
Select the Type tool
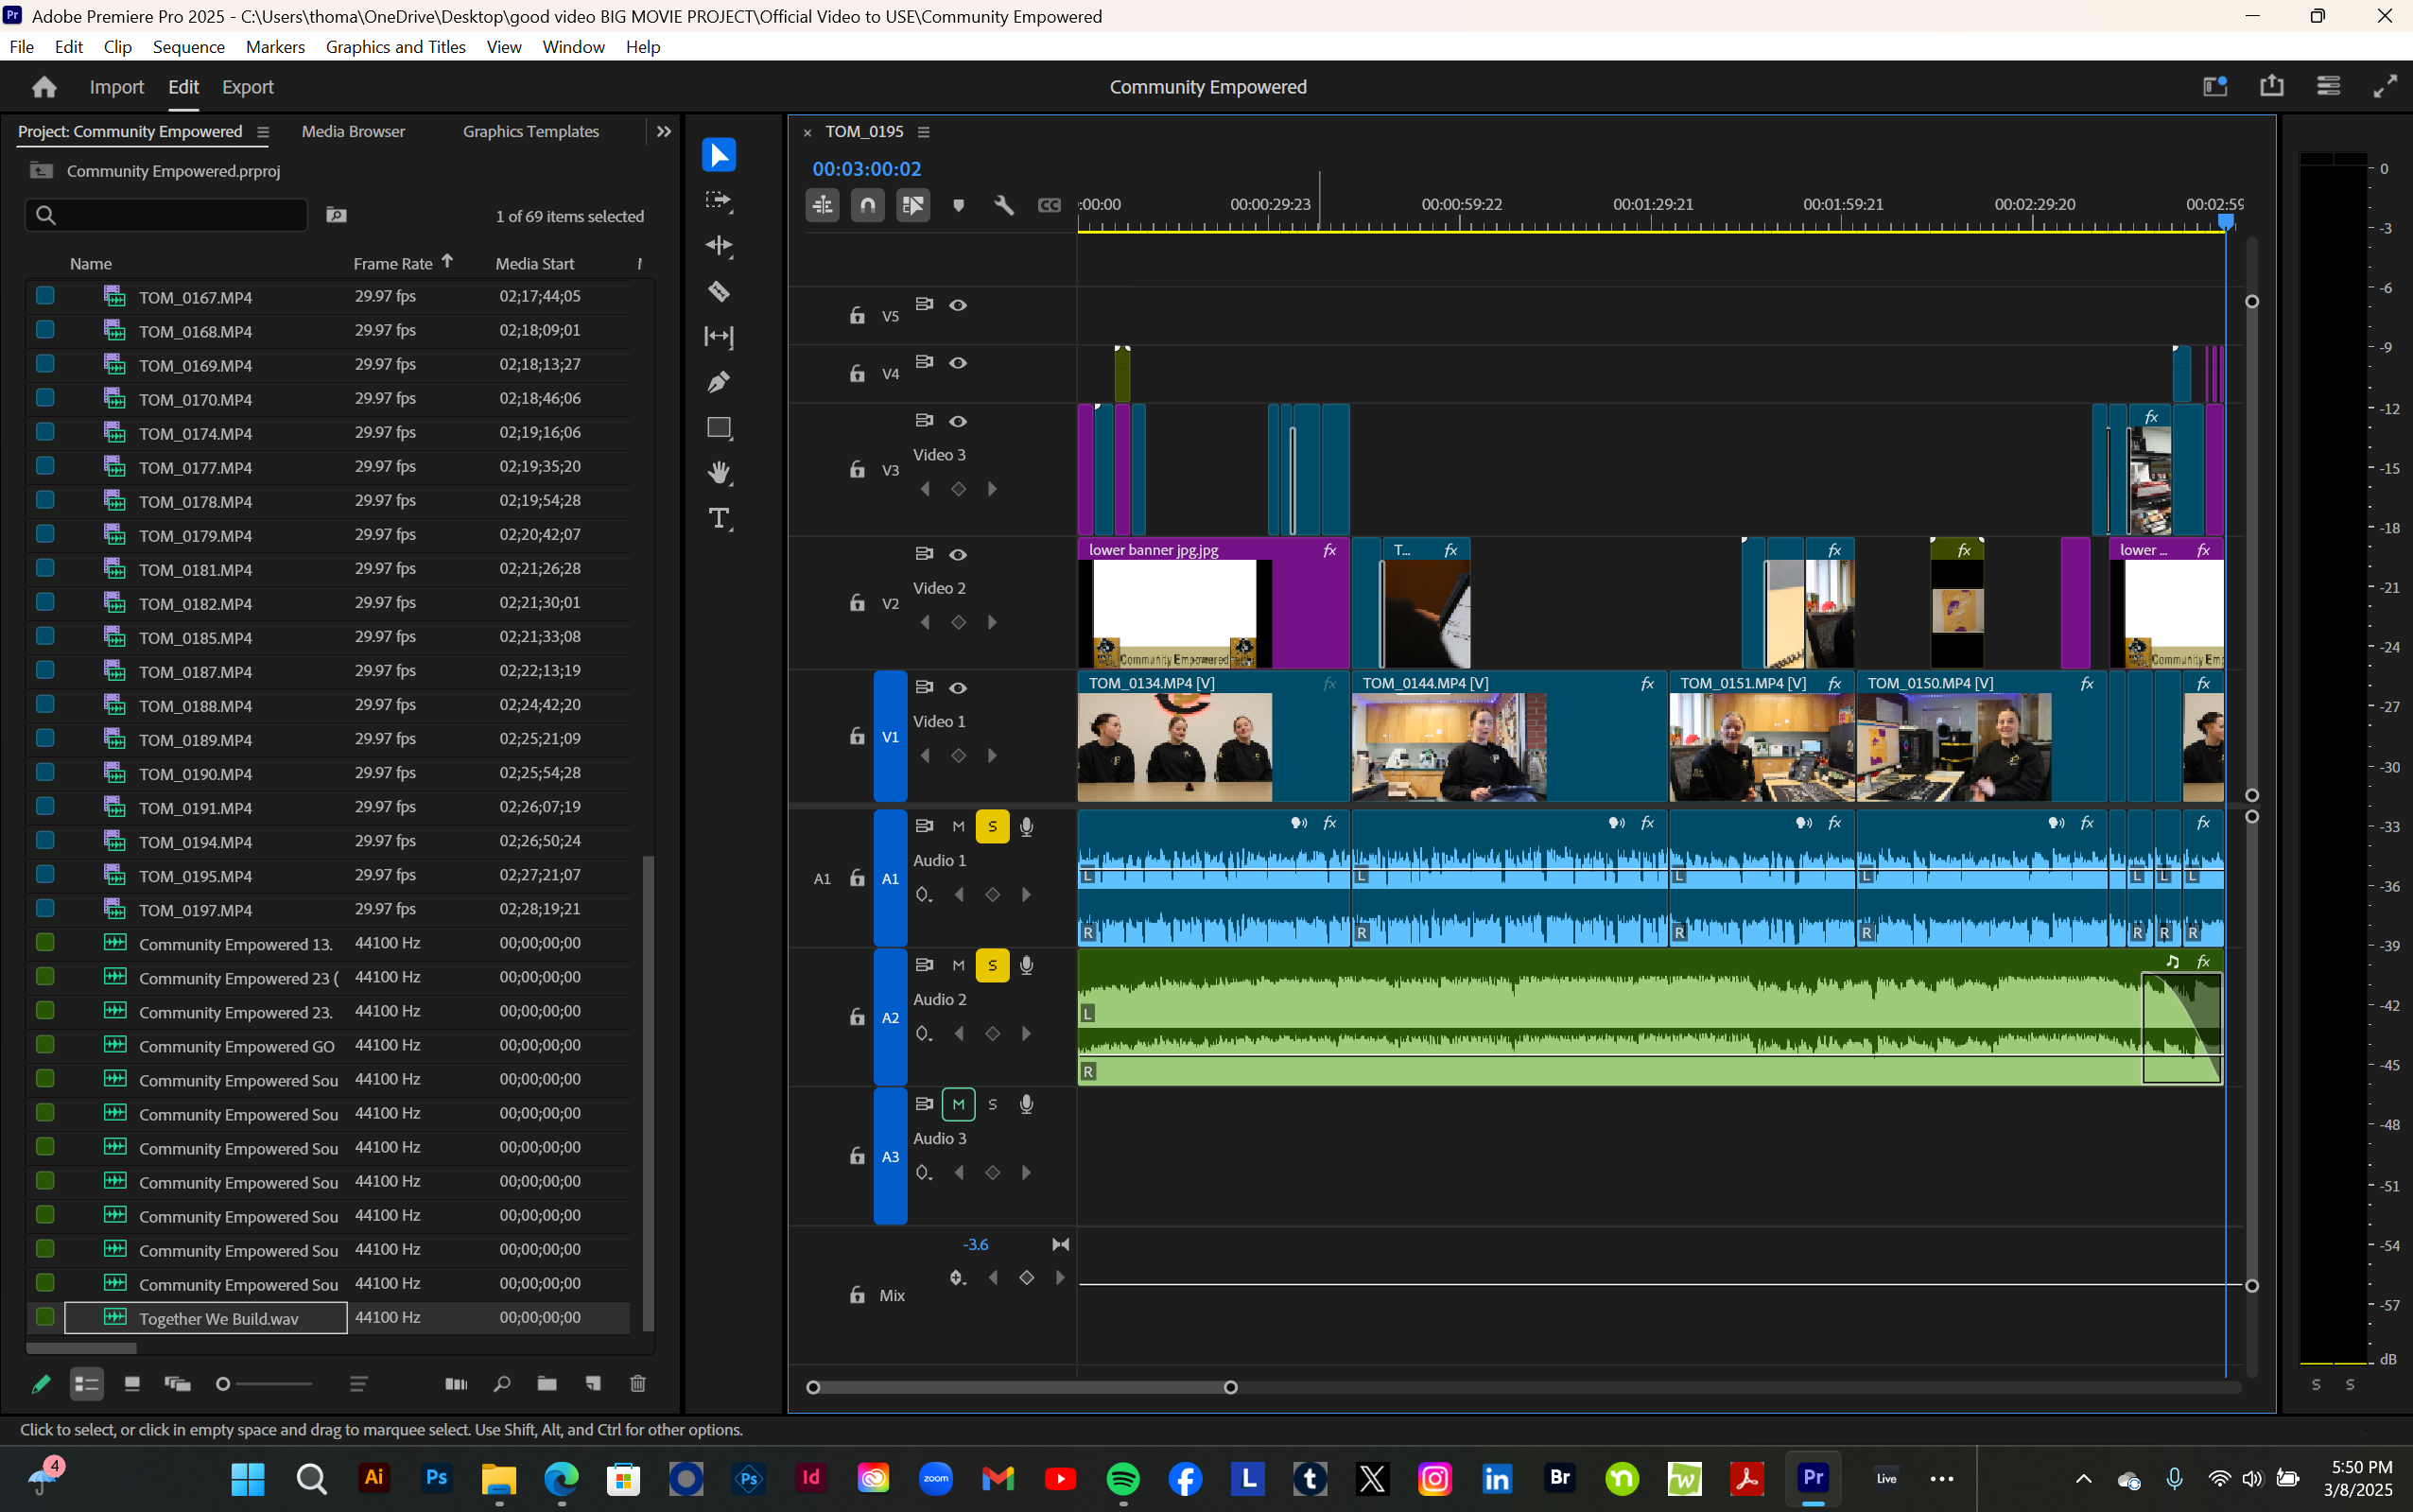pos(719,518)
